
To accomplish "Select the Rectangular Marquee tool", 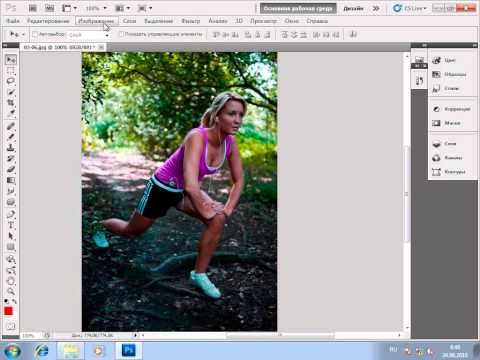I will click(11, 71).
